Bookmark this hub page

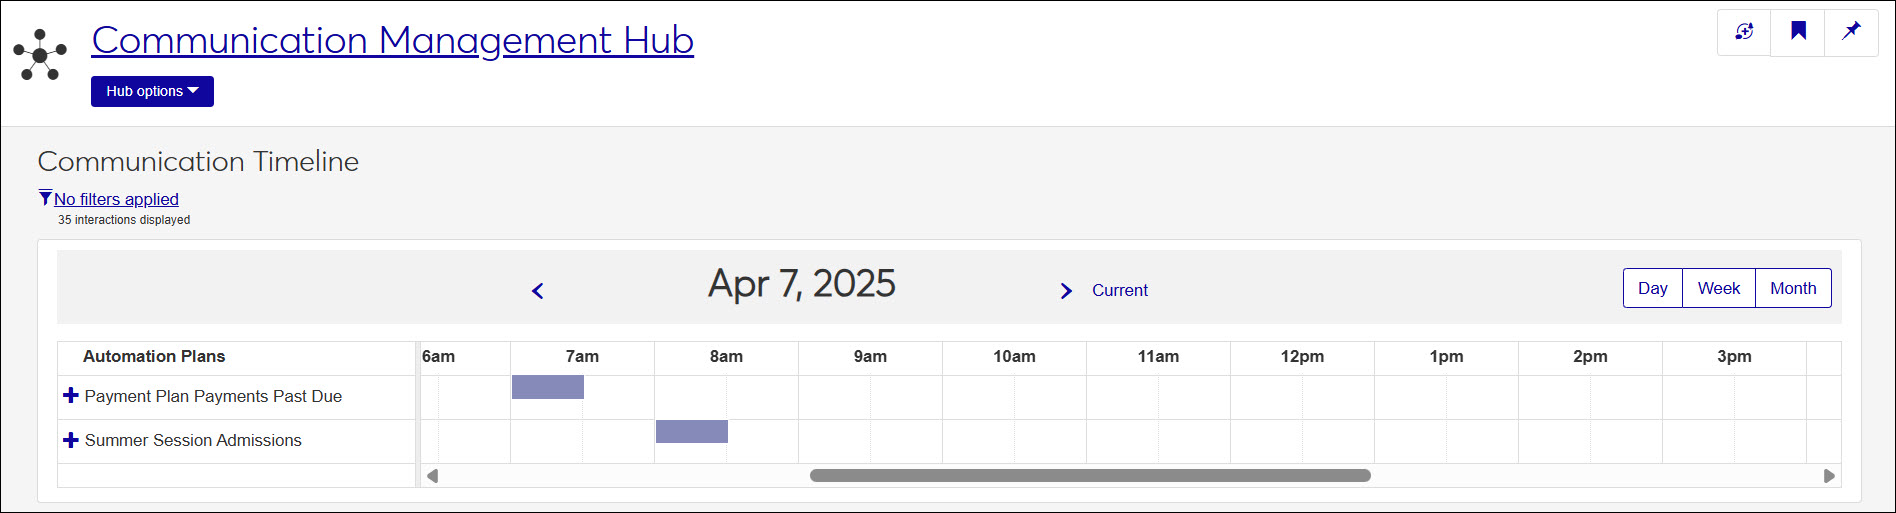point(1798,32)
